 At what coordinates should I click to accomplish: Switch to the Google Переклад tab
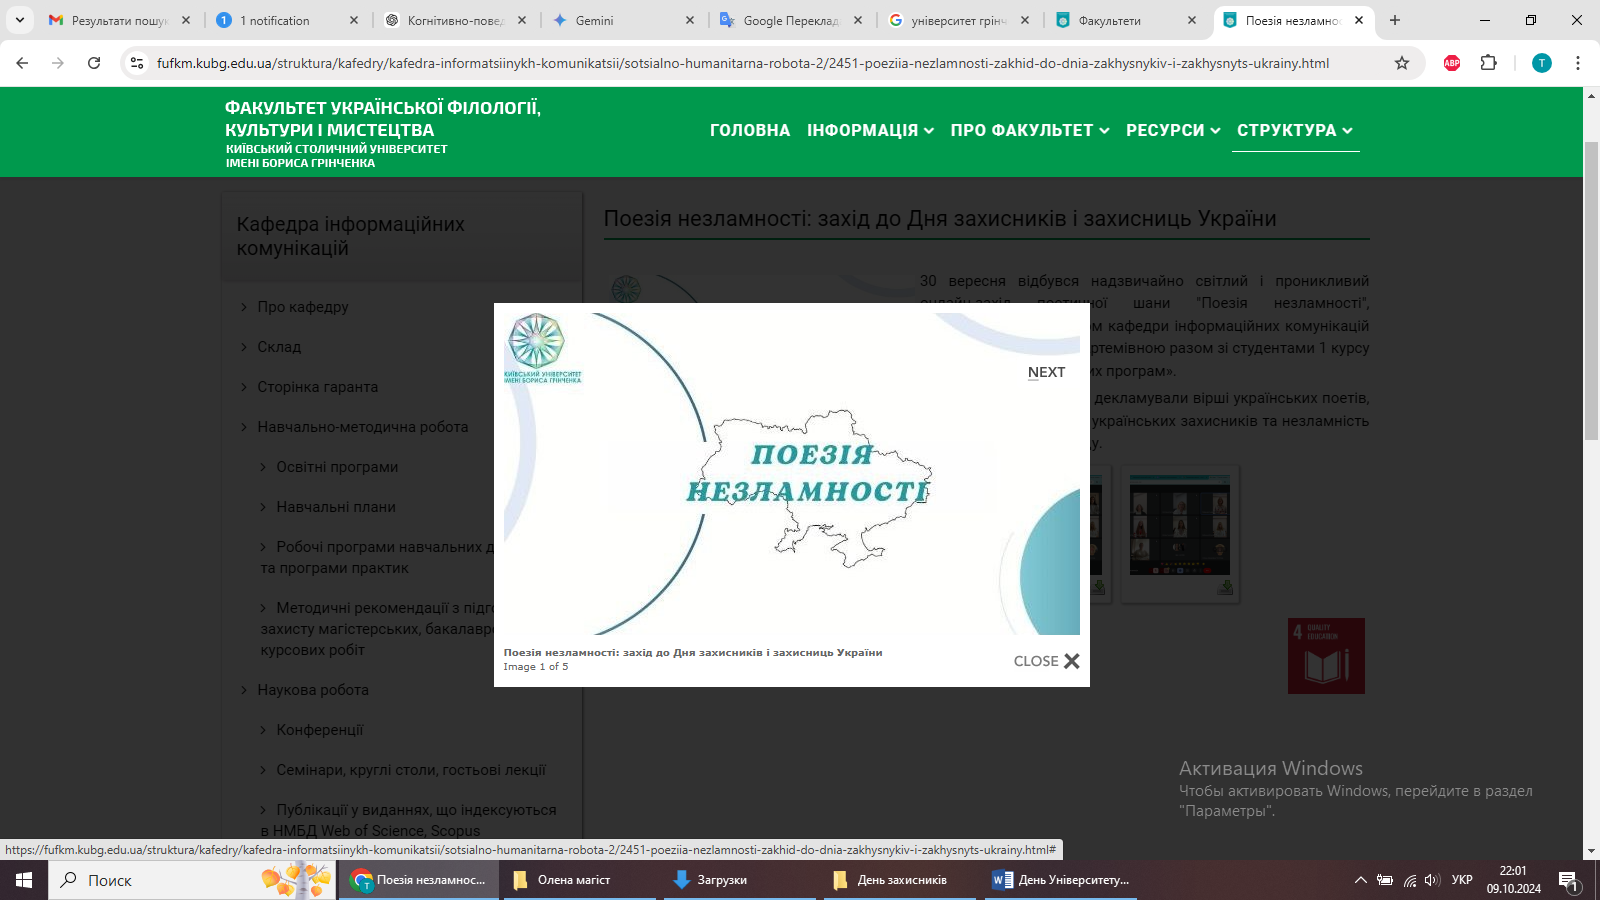tap(790, 20)
